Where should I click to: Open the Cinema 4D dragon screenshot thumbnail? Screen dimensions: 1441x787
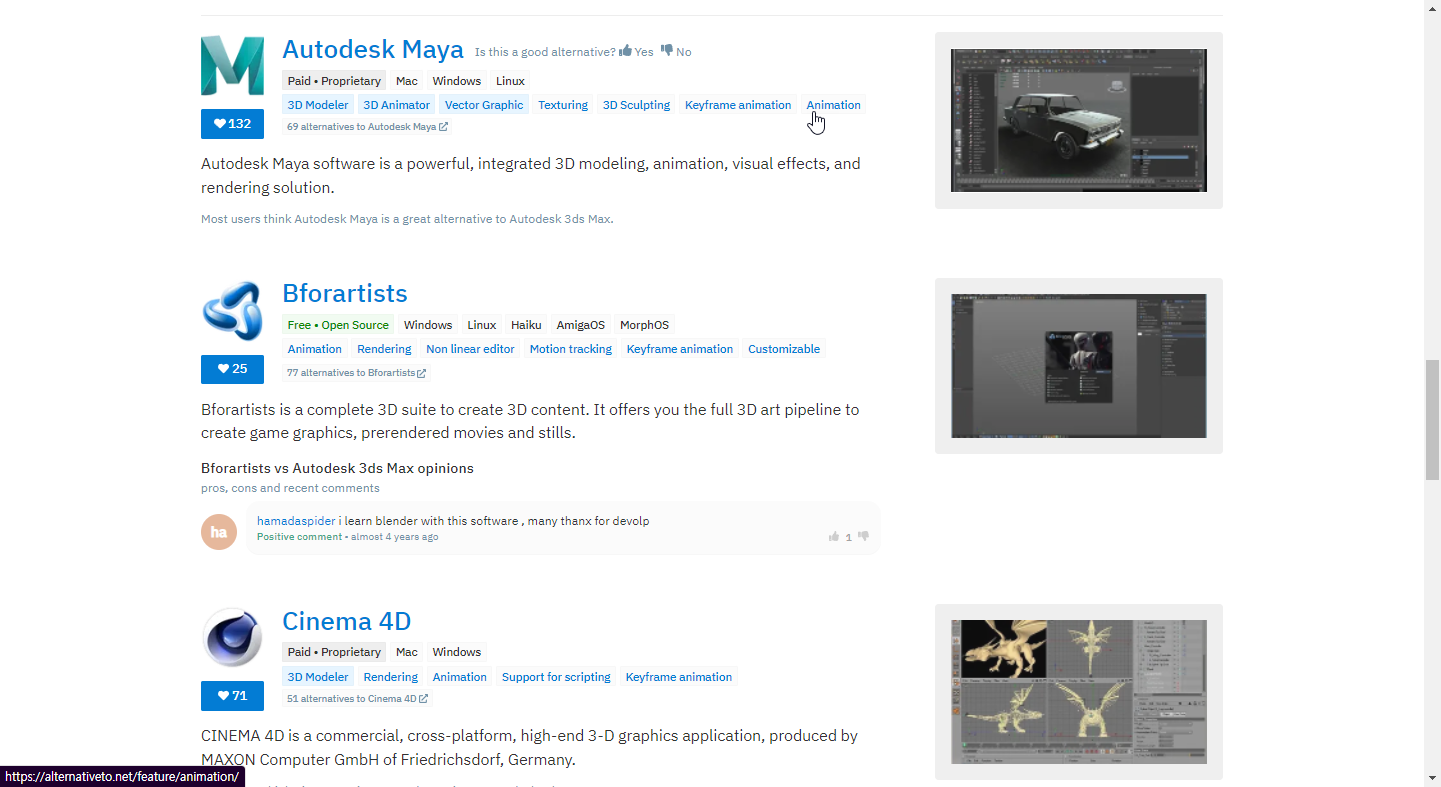pos(1079,692)
